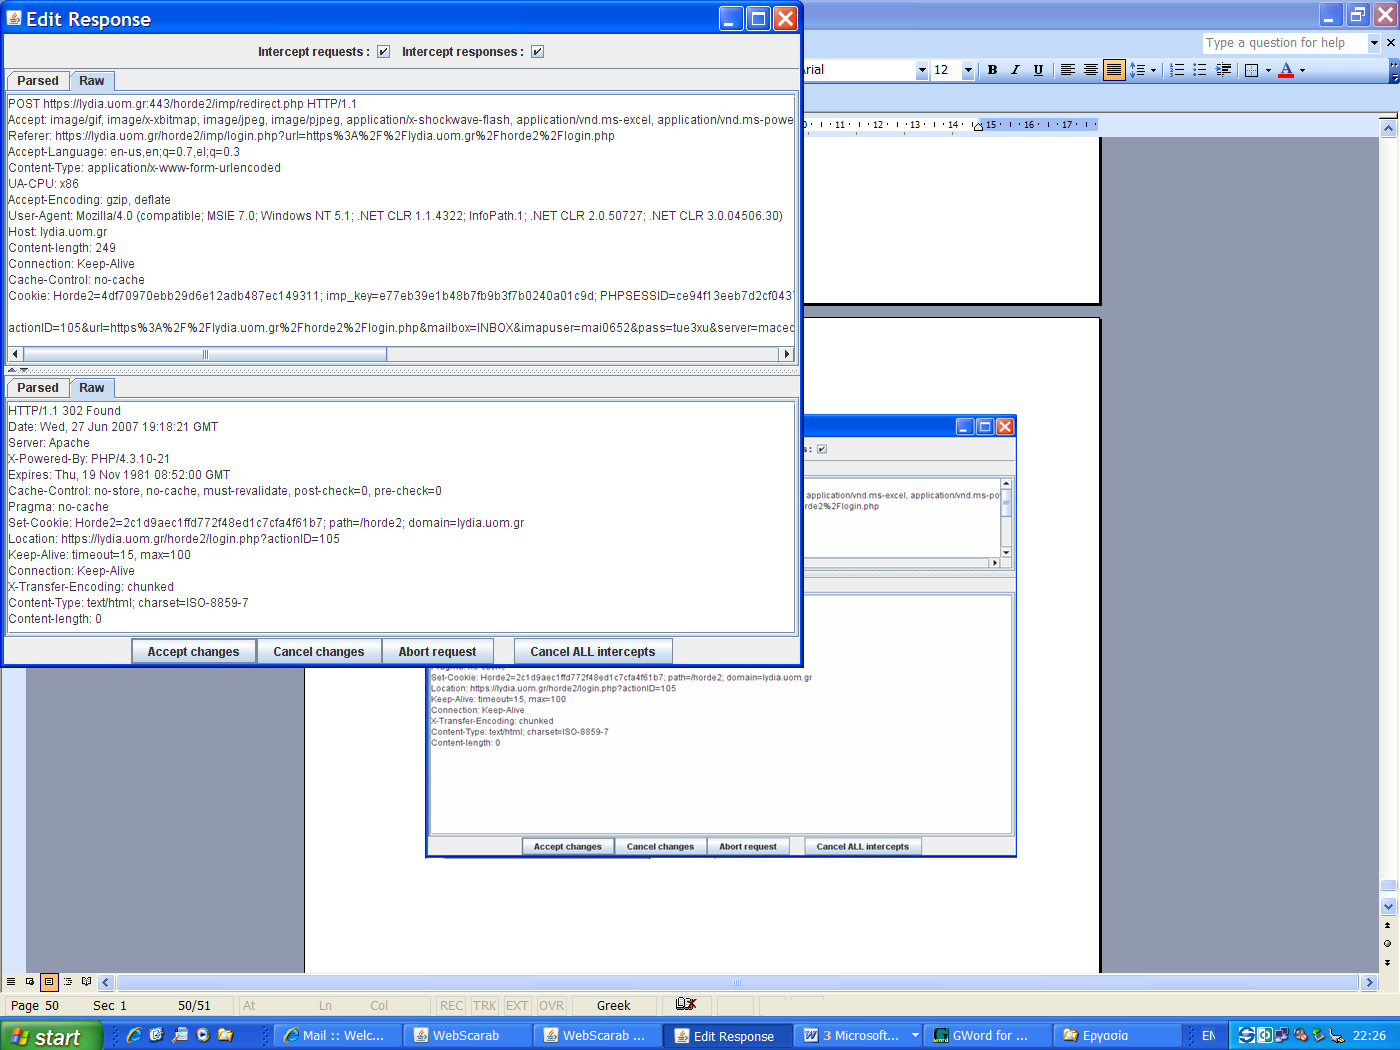Expand Word toolbar options chevron
The height and width of the screenshot is (1050, 1400).
pos(1394,70)
